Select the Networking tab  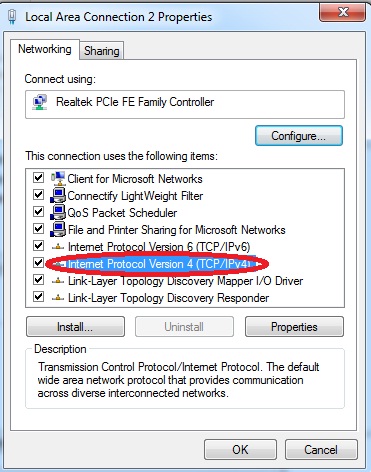[45, 49]
